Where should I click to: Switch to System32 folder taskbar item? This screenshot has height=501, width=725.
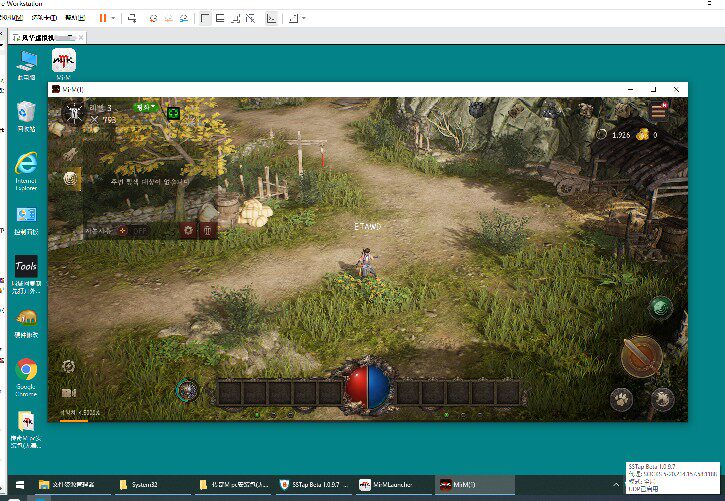coord(153,484)
